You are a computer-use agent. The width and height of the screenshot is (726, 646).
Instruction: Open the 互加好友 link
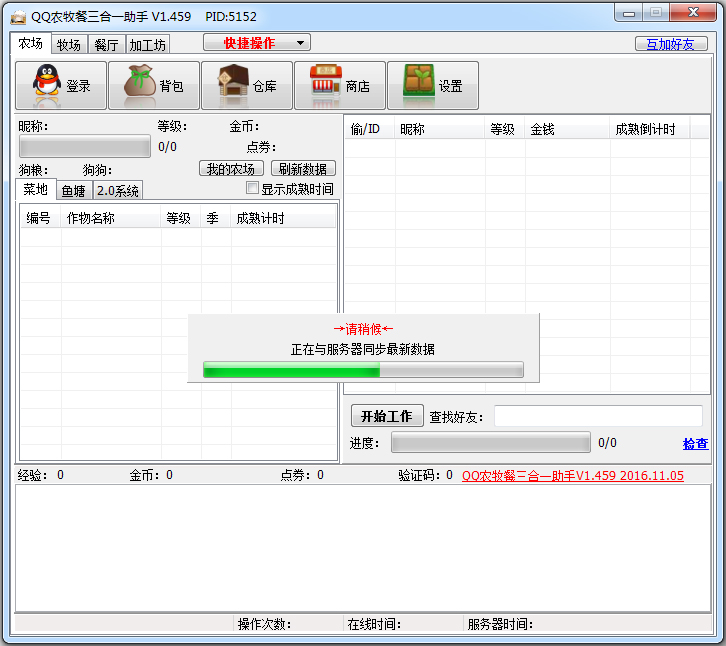click(x=670, y=44)
